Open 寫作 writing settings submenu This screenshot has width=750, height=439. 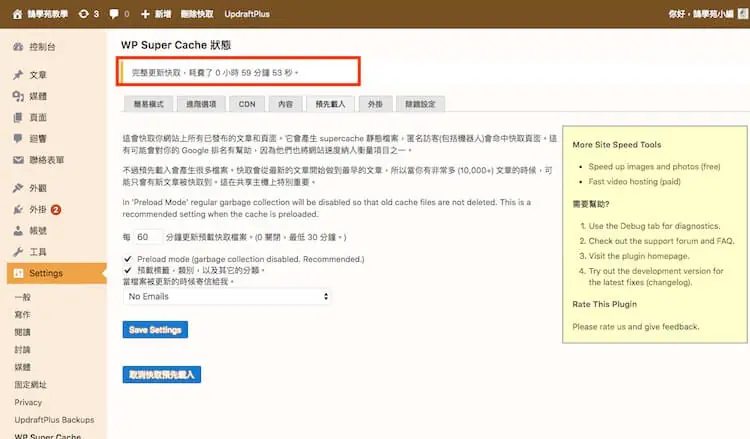coord(22,315)
